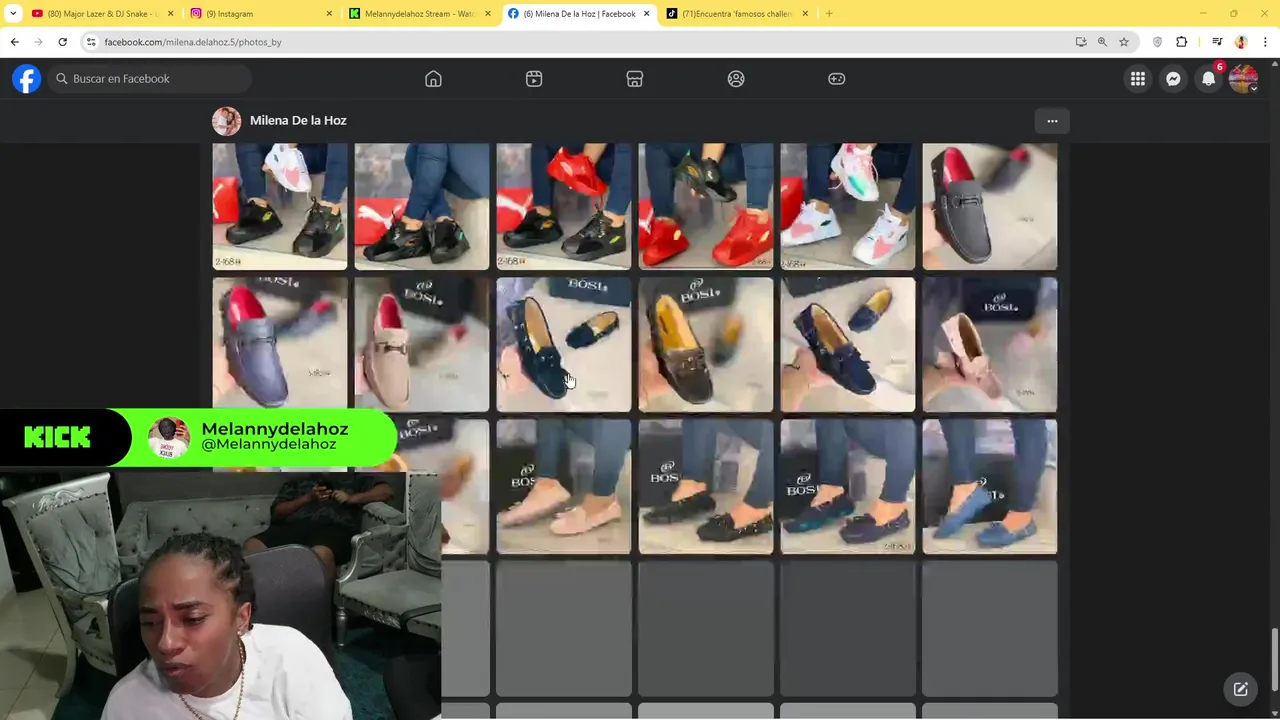Close the Major Lazer YouTube tab
Viewport: 1280px width, 720px height.
click(170, 14)
